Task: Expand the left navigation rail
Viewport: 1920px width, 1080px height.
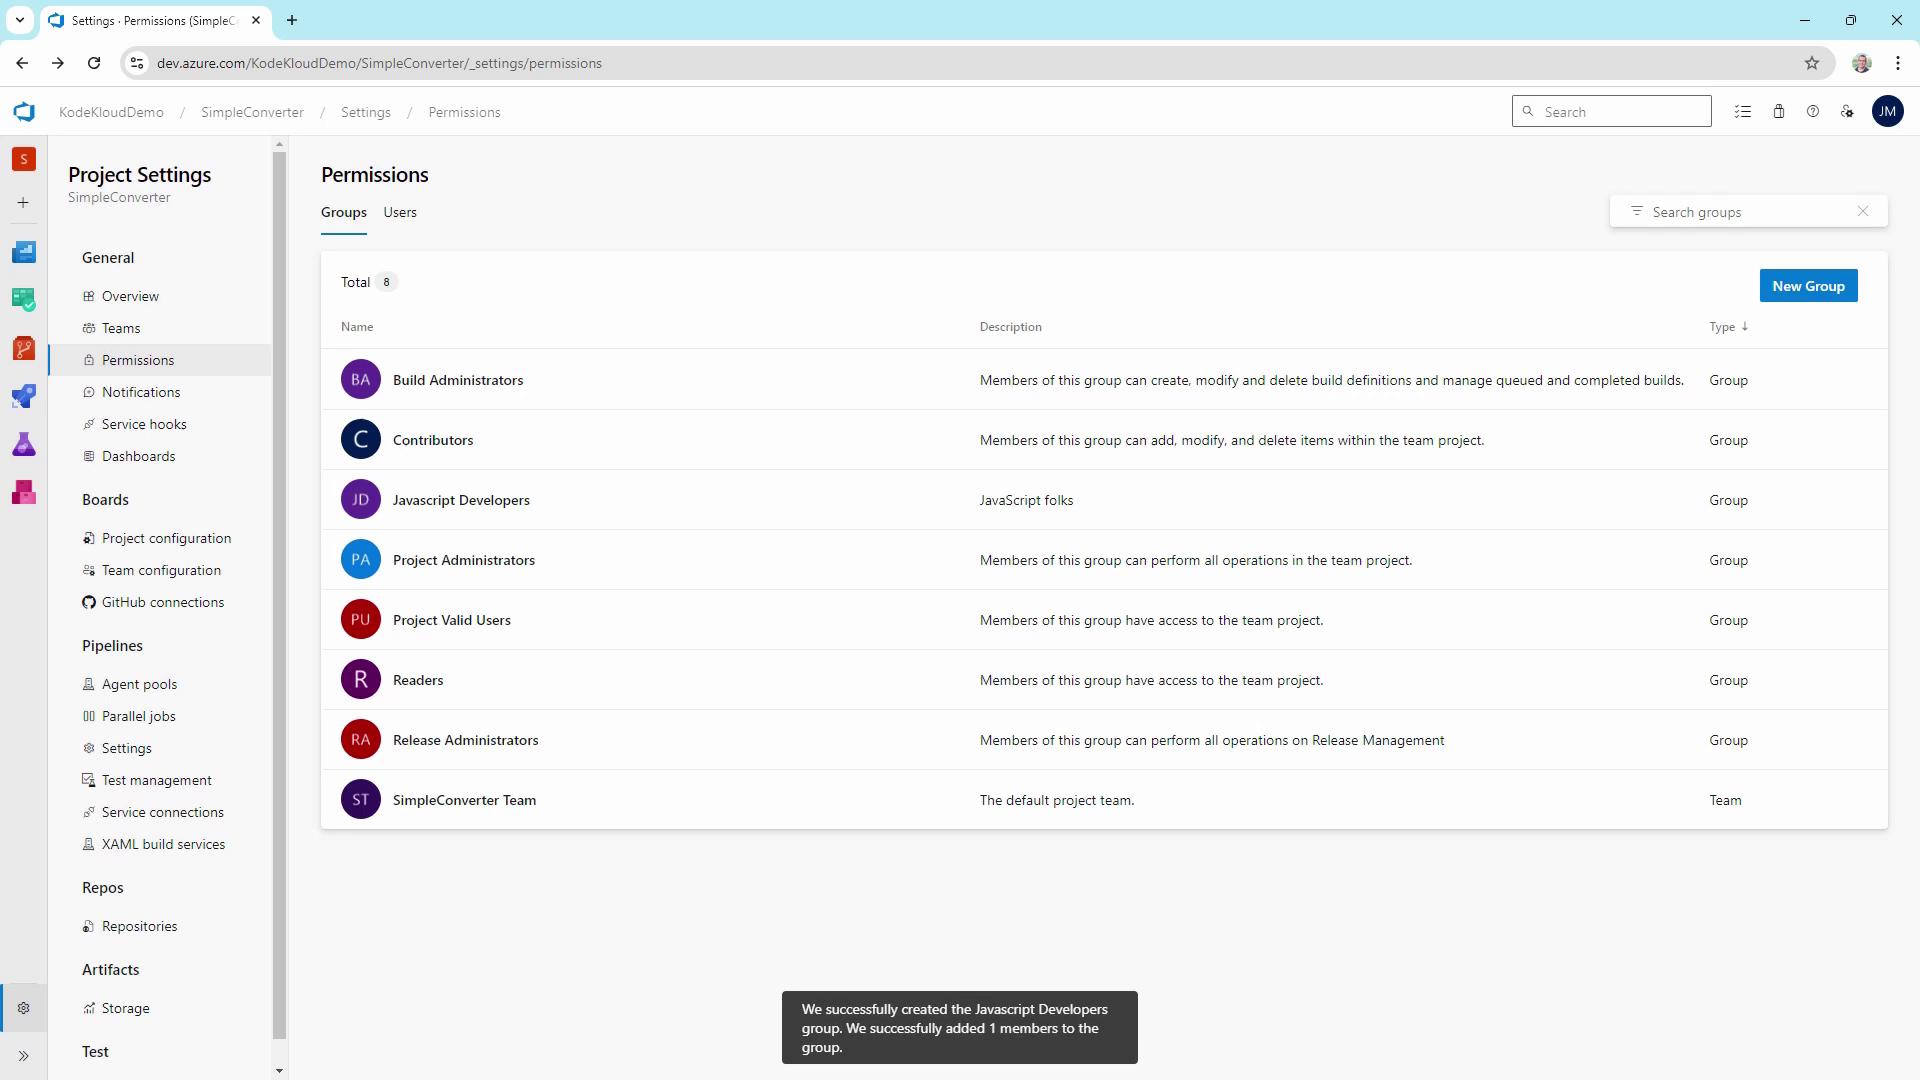Action: 24,1056
